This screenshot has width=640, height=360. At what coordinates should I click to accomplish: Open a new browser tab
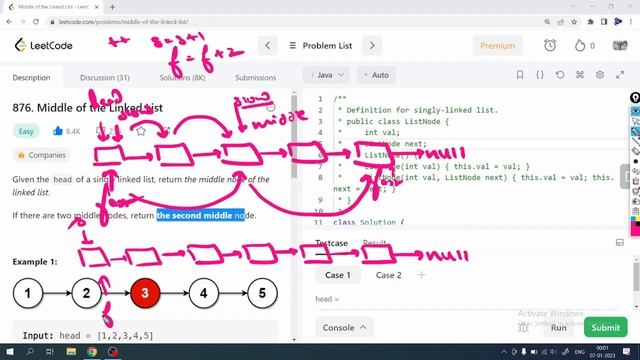tap(112, 7)
